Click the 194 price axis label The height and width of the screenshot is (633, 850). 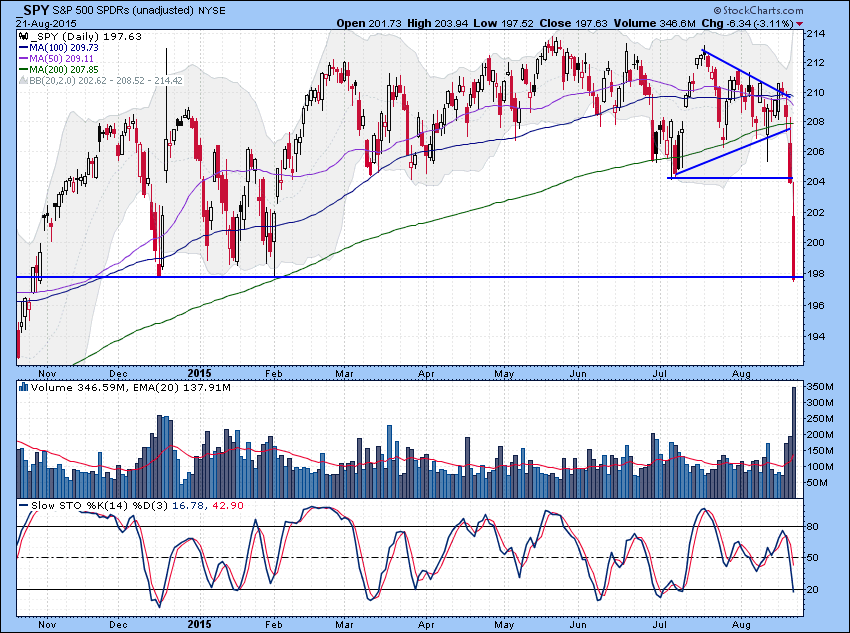816,337
